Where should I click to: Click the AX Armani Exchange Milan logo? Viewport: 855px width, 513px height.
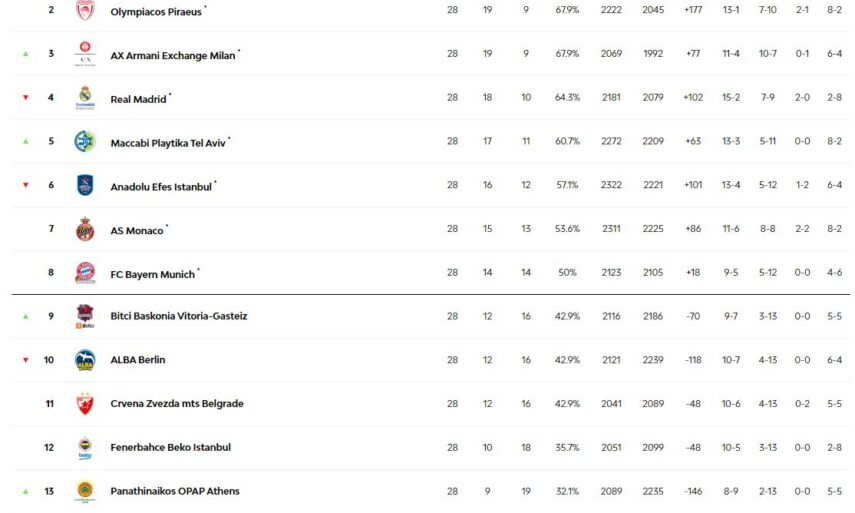coord(85,54)
